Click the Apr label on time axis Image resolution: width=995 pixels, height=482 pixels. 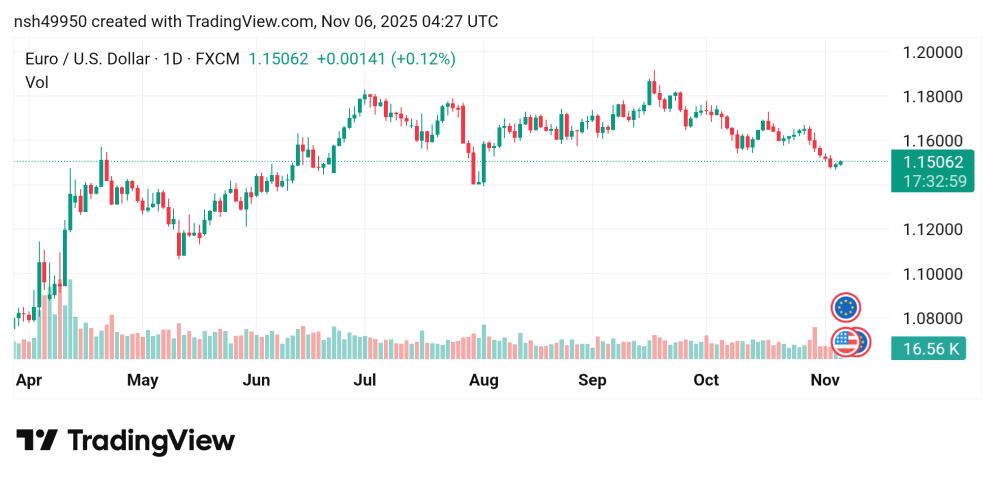pos(28,380)
